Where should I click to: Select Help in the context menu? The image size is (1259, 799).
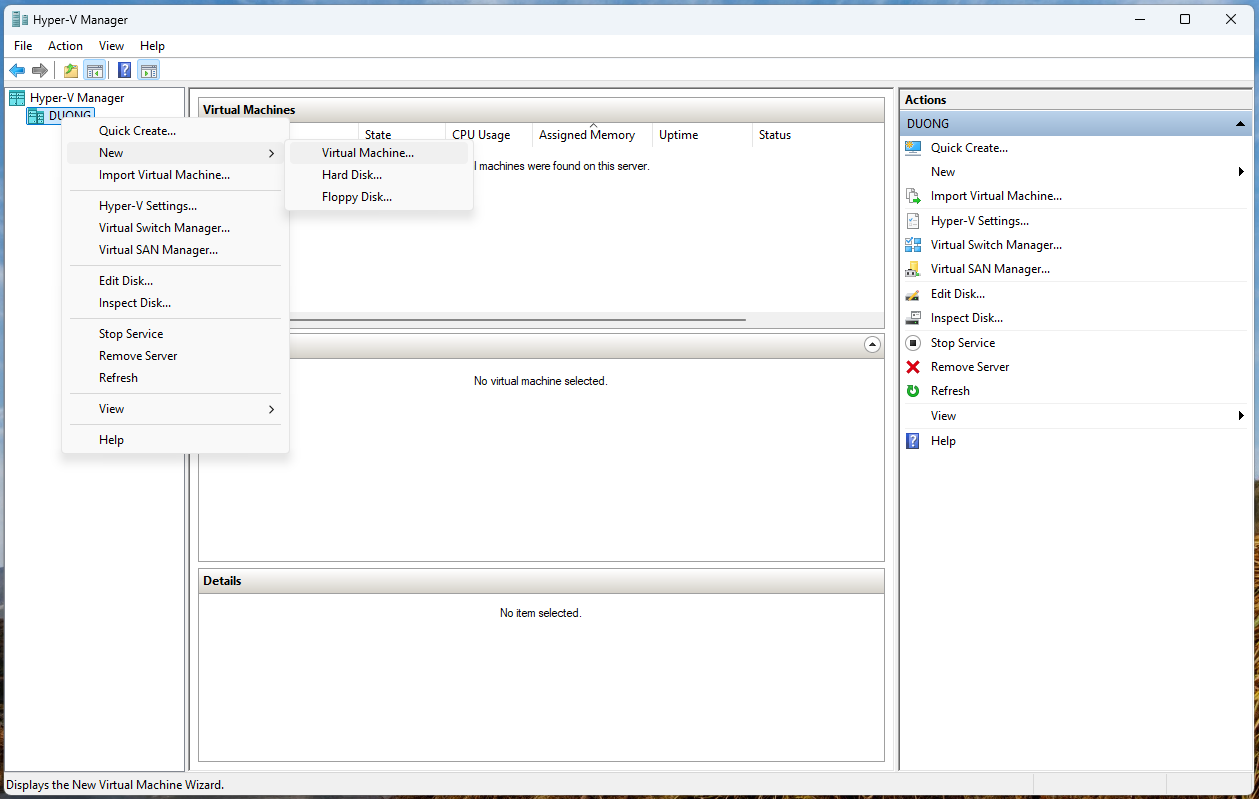pos(175,440)
